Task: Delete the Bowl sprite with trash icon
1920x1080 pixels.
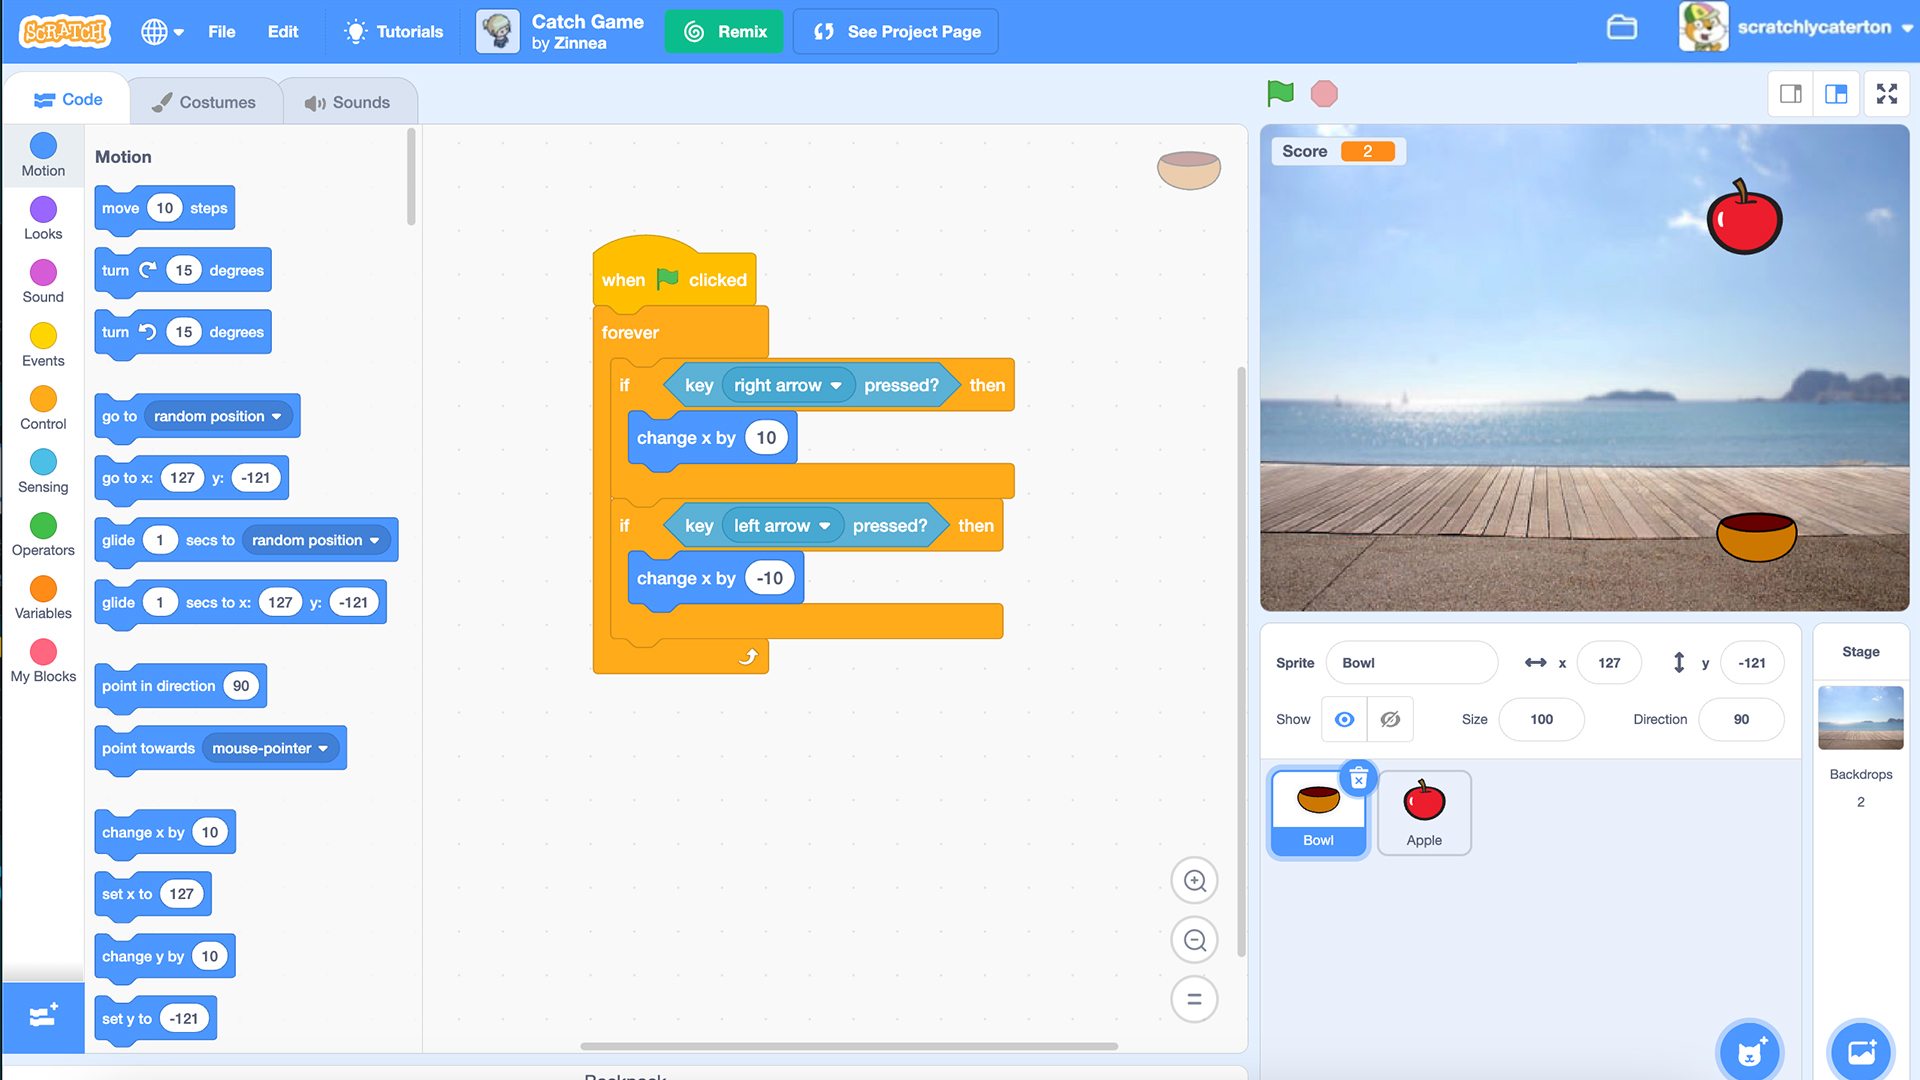Action: (1358, 777)
